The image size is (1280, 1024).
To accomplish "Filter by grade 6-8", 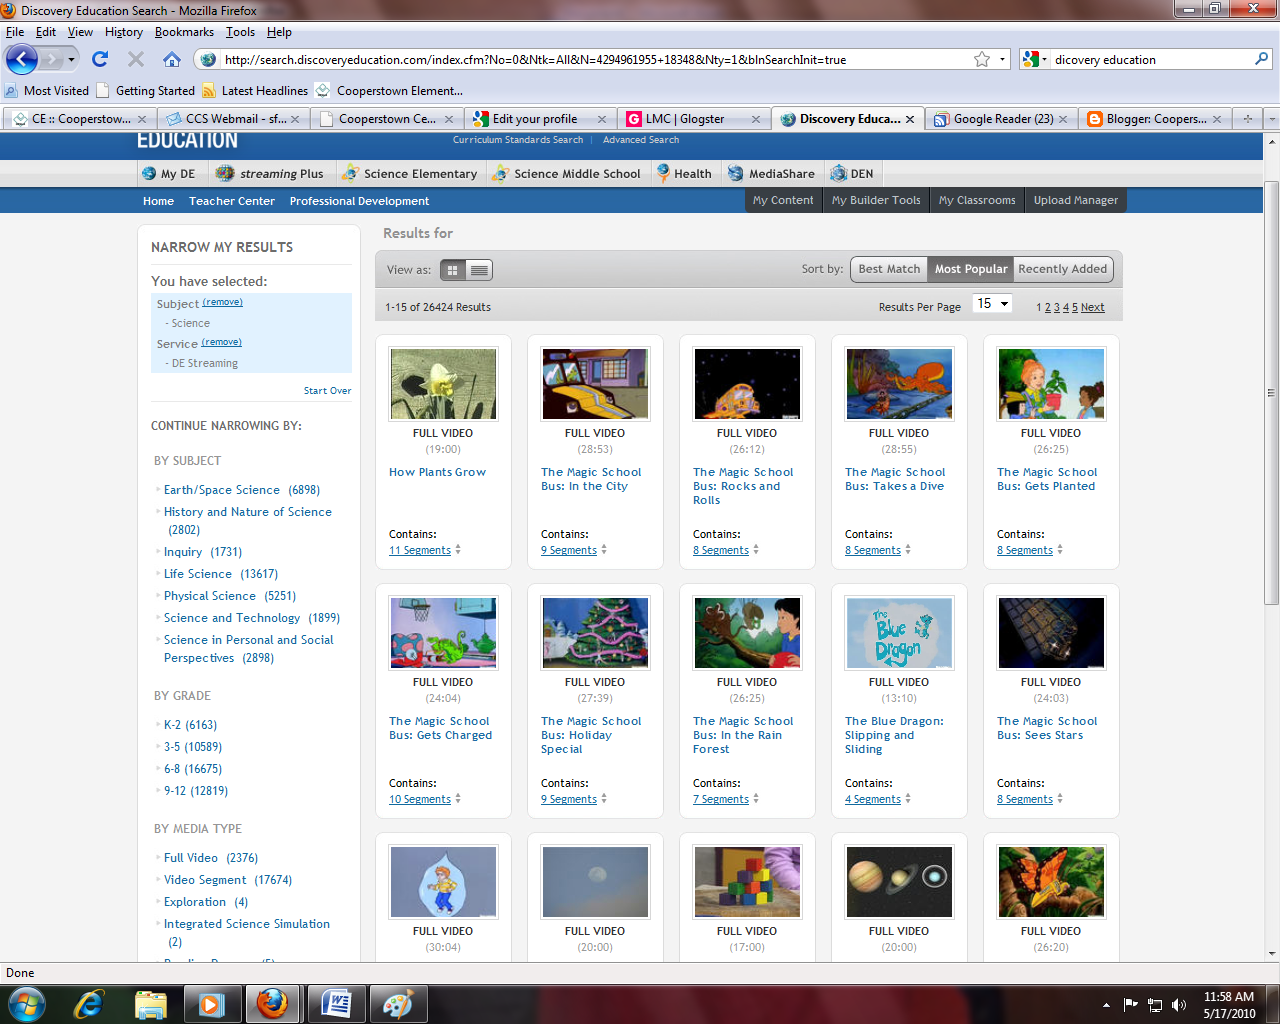I will [x=193, y=769].
